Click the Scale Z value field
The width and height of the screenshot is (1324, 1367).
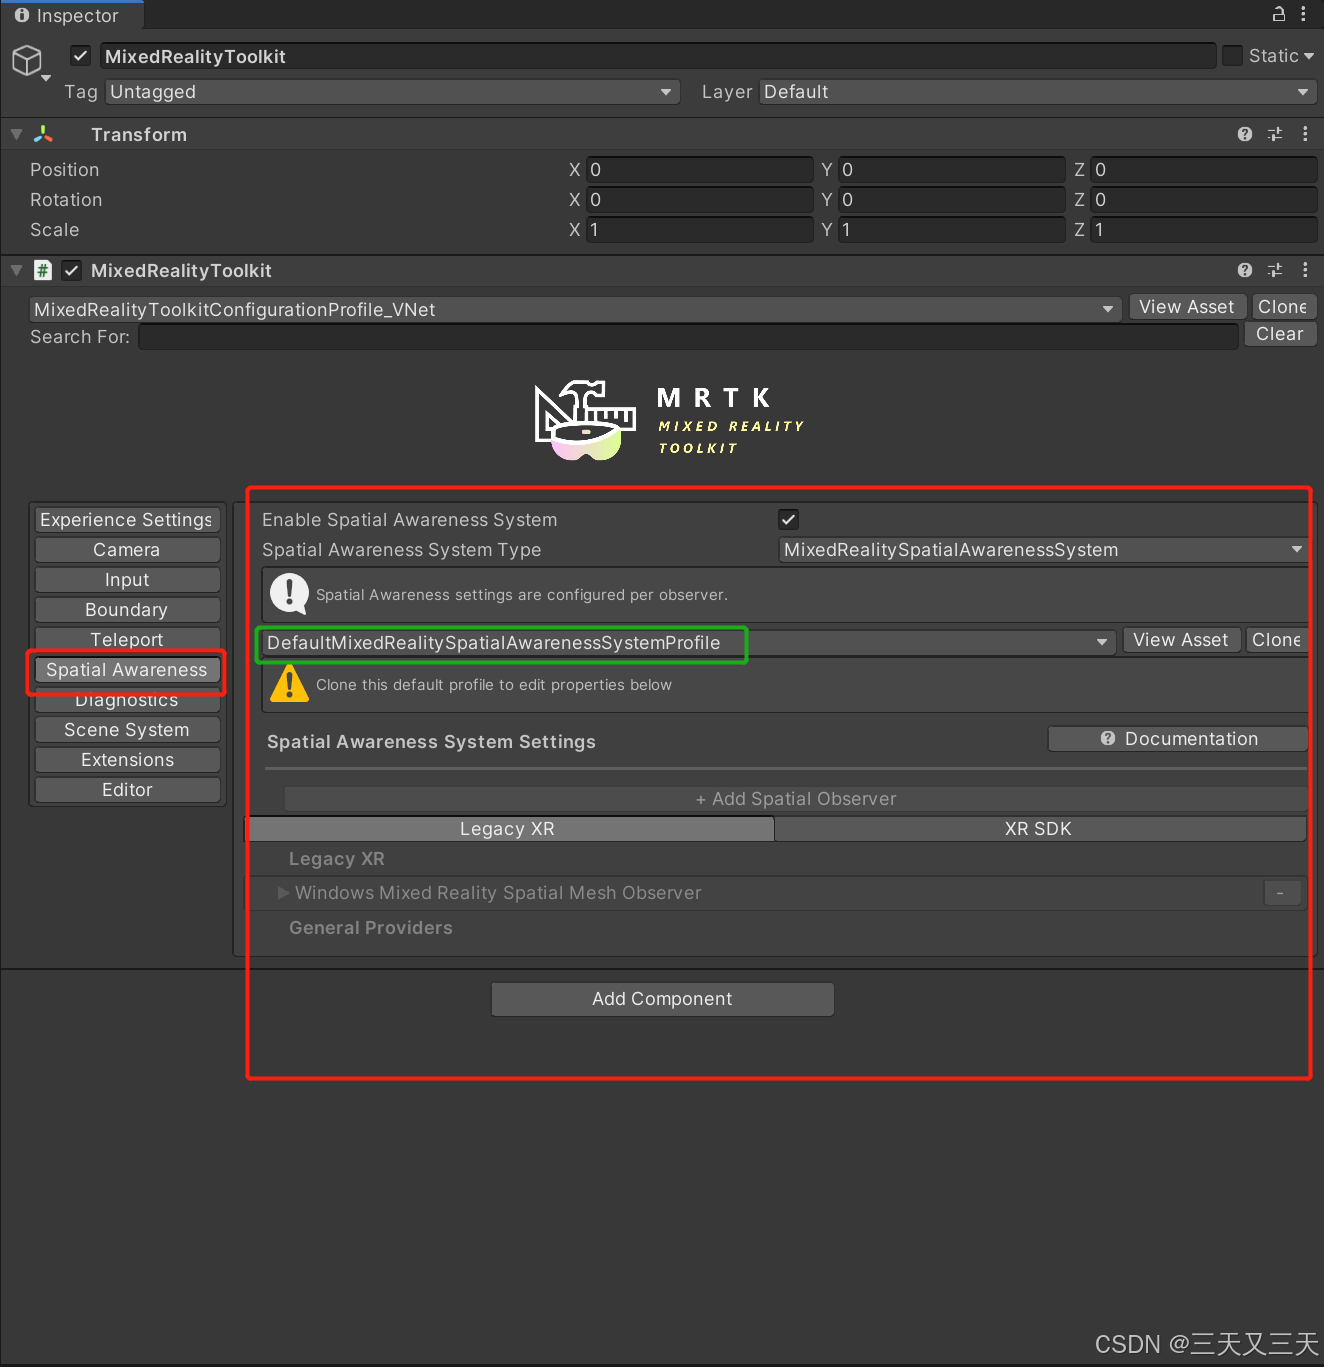pos(1204,230)
